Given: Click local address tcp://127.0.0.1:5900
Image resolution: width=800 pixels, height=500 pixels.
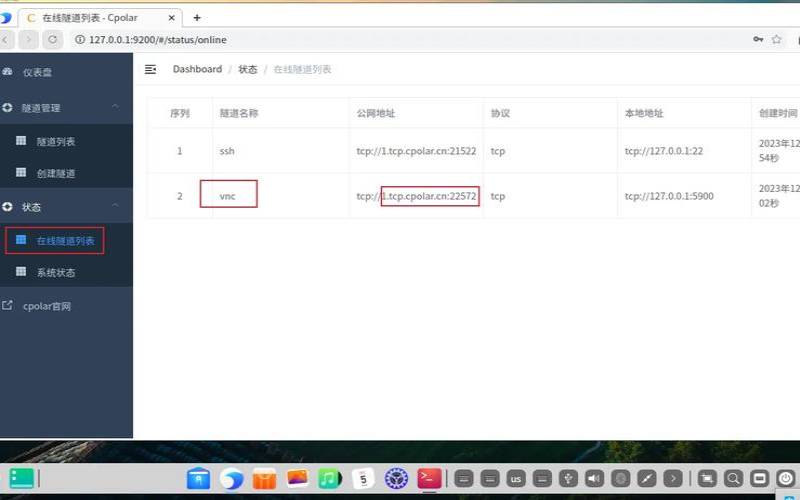Looking at the screenshot, I should [x=669, y=196].
